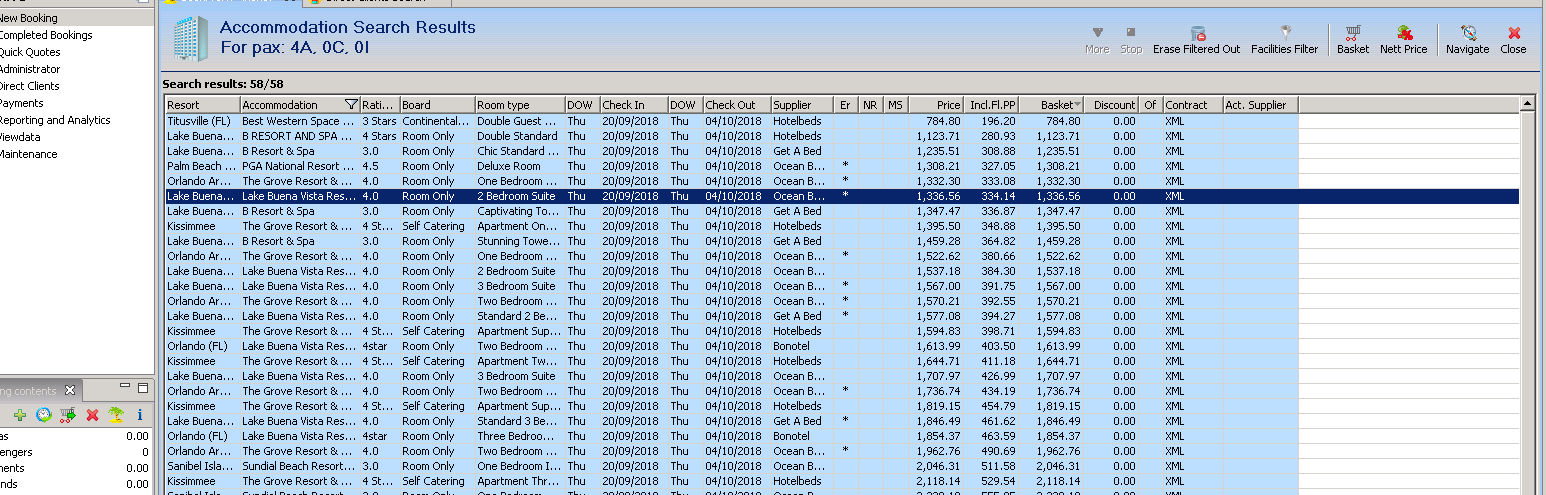Open Viewdata in the sidebar

pyautogui.click(x=22, y=137)
